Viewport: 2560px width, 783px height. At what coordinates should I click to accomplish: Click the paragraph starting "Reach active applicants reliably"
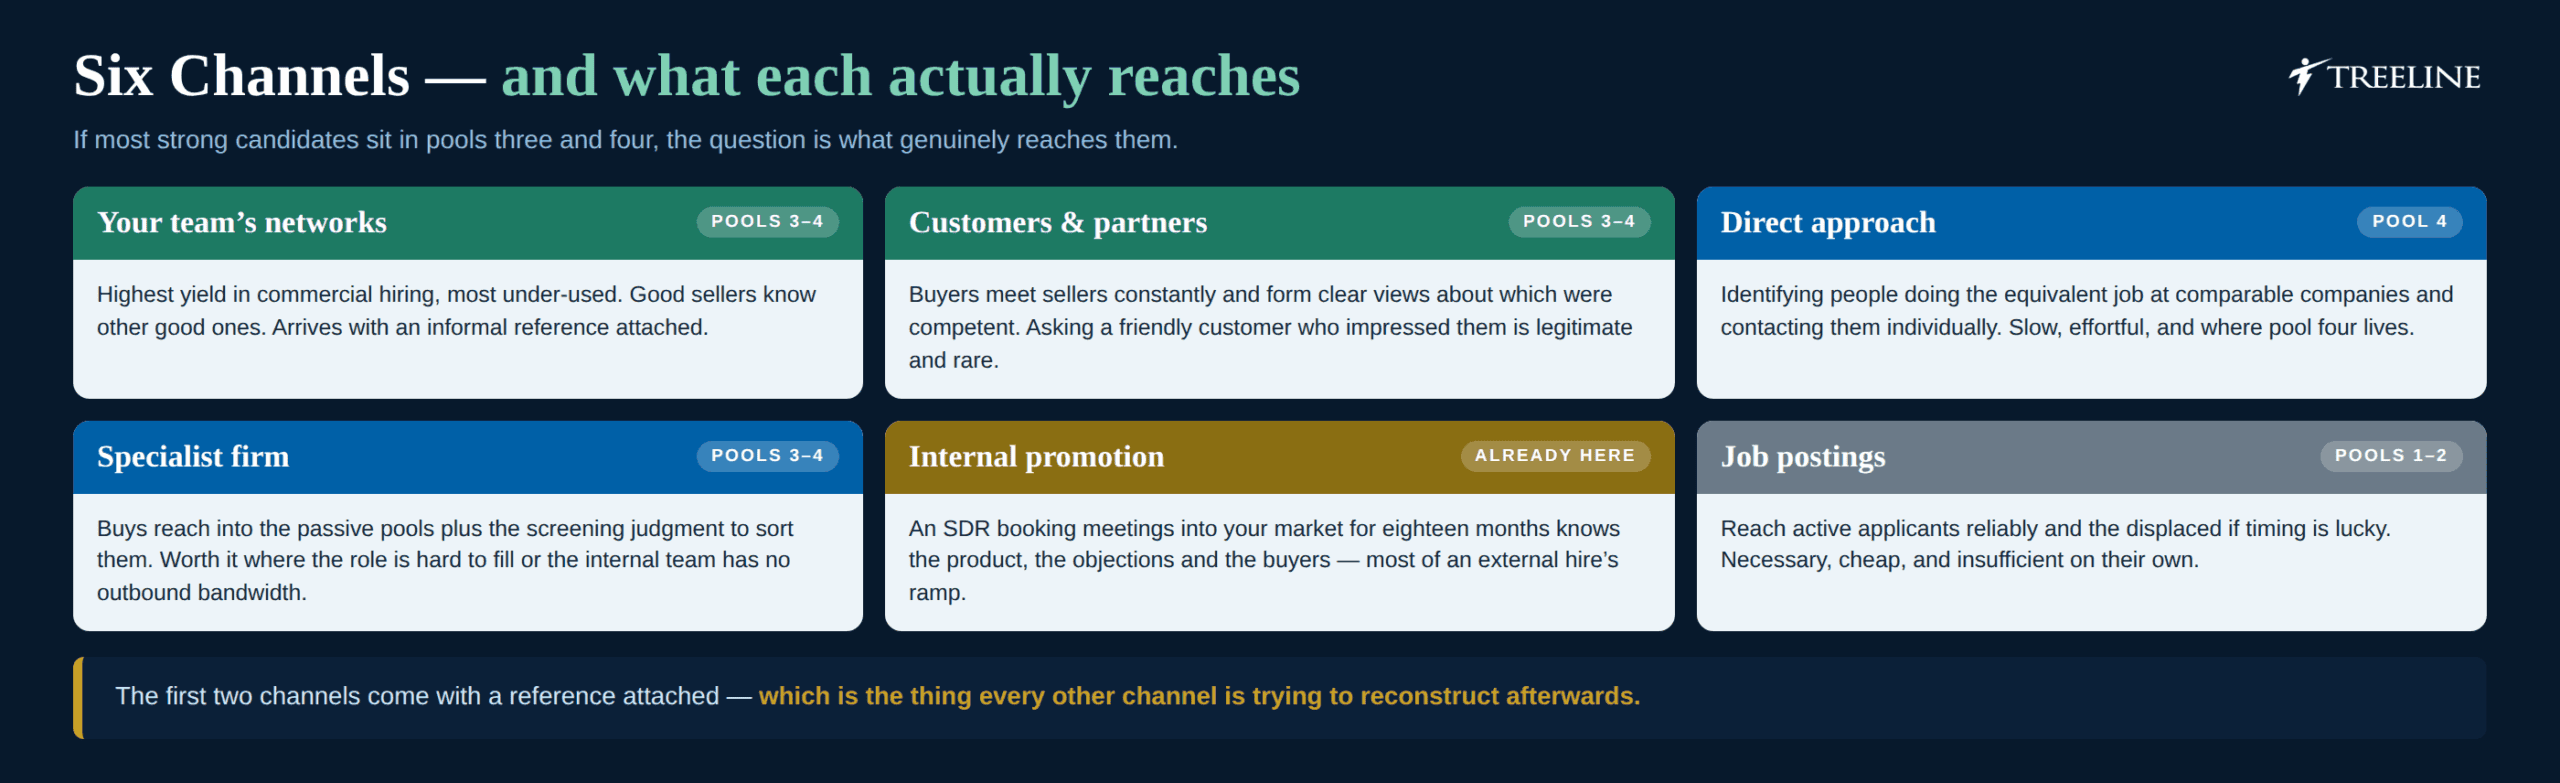click(2055, 544)
